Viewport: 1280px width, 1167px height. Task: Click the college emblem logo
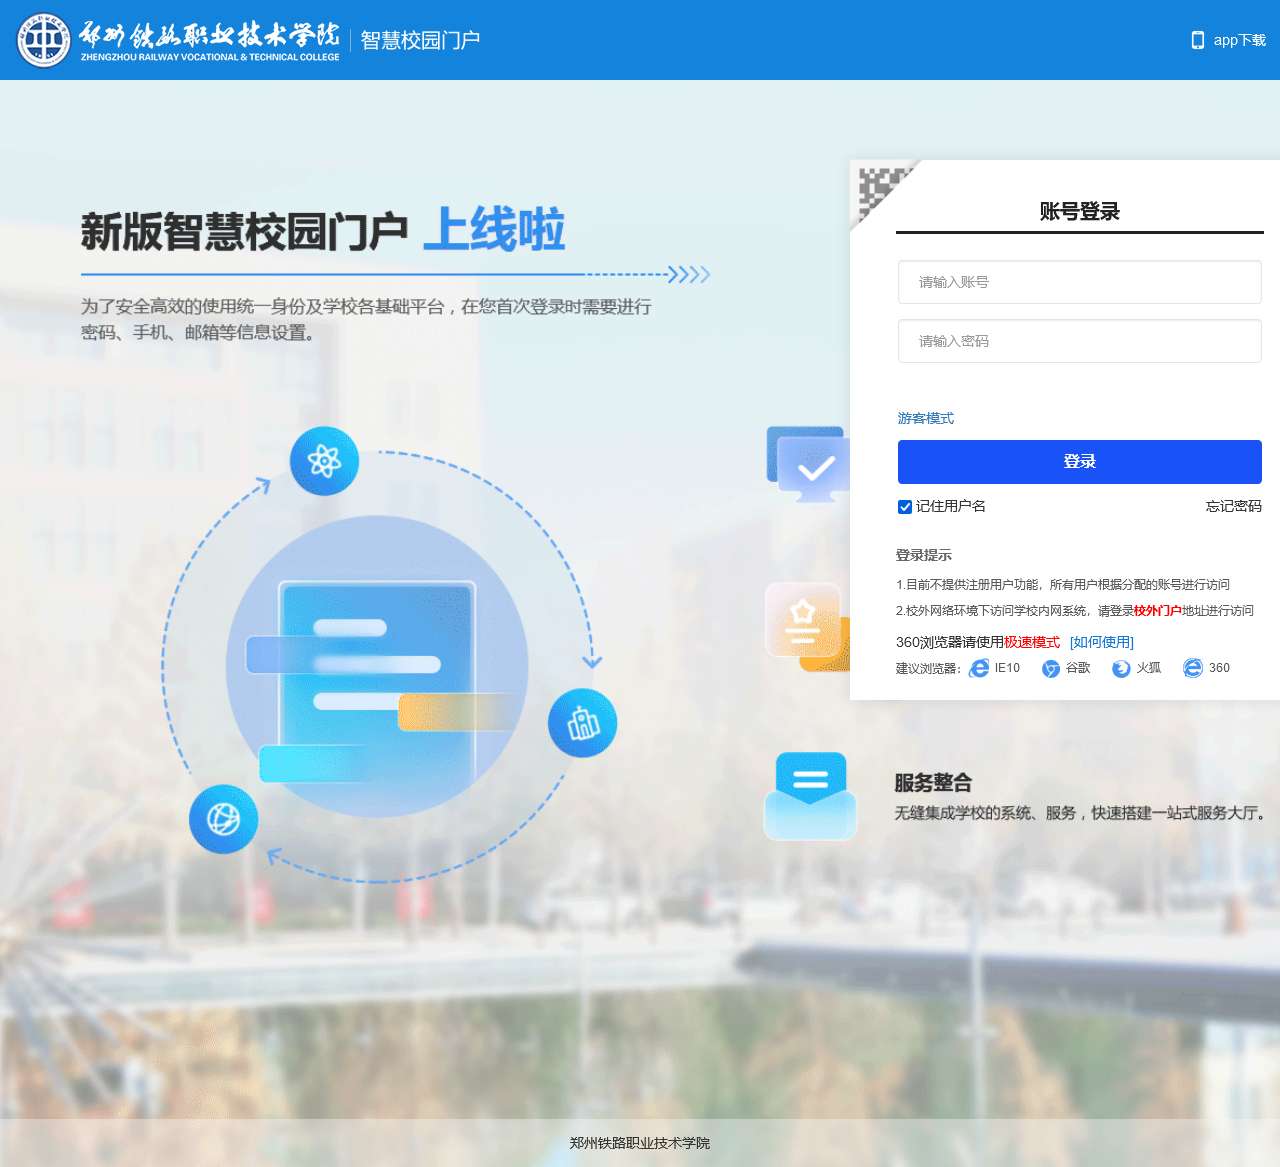pos(44,40)
